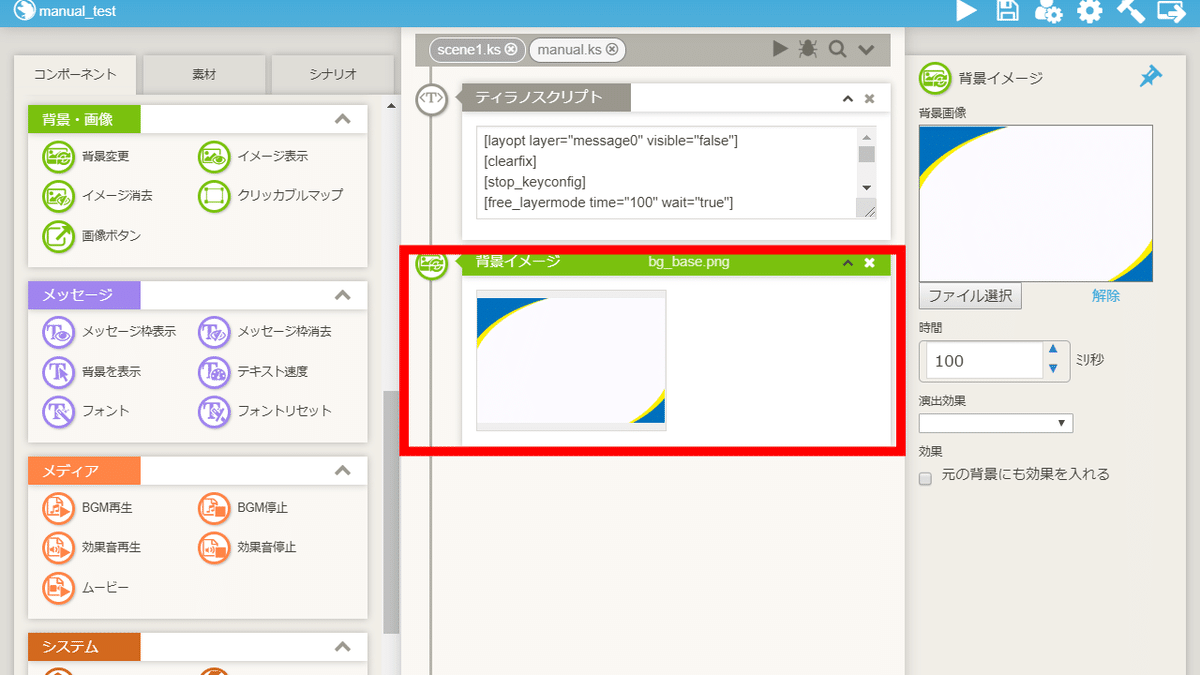Open the 演出効果 dropdown
The height and width of the screenshot is (675, 1200).
click(996, 423)
